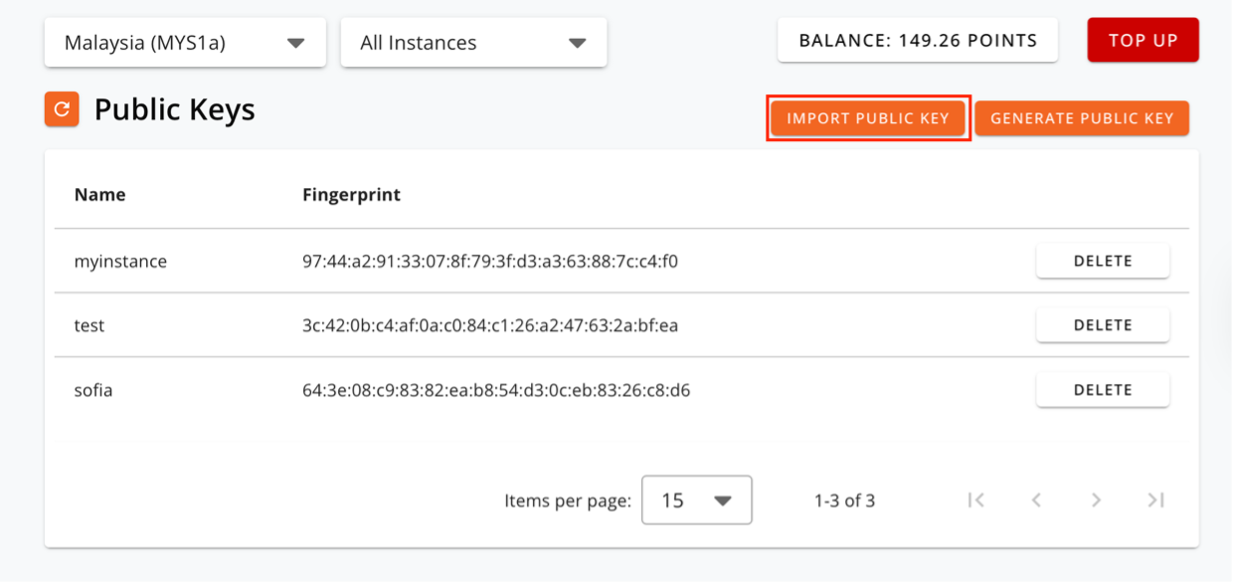Viewport: 1234px width, 586px height.
Task: Select the test key row name
Action: coord(90,325)
